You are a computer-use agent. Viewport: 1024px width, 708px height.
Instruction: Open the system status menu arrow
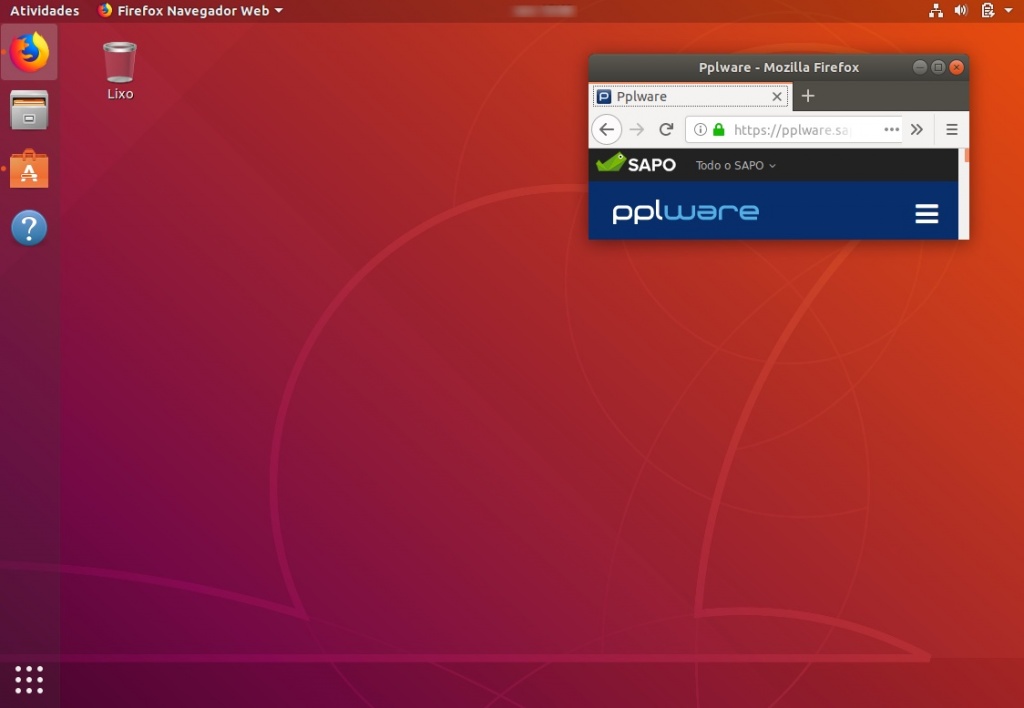click(1007, 10)
